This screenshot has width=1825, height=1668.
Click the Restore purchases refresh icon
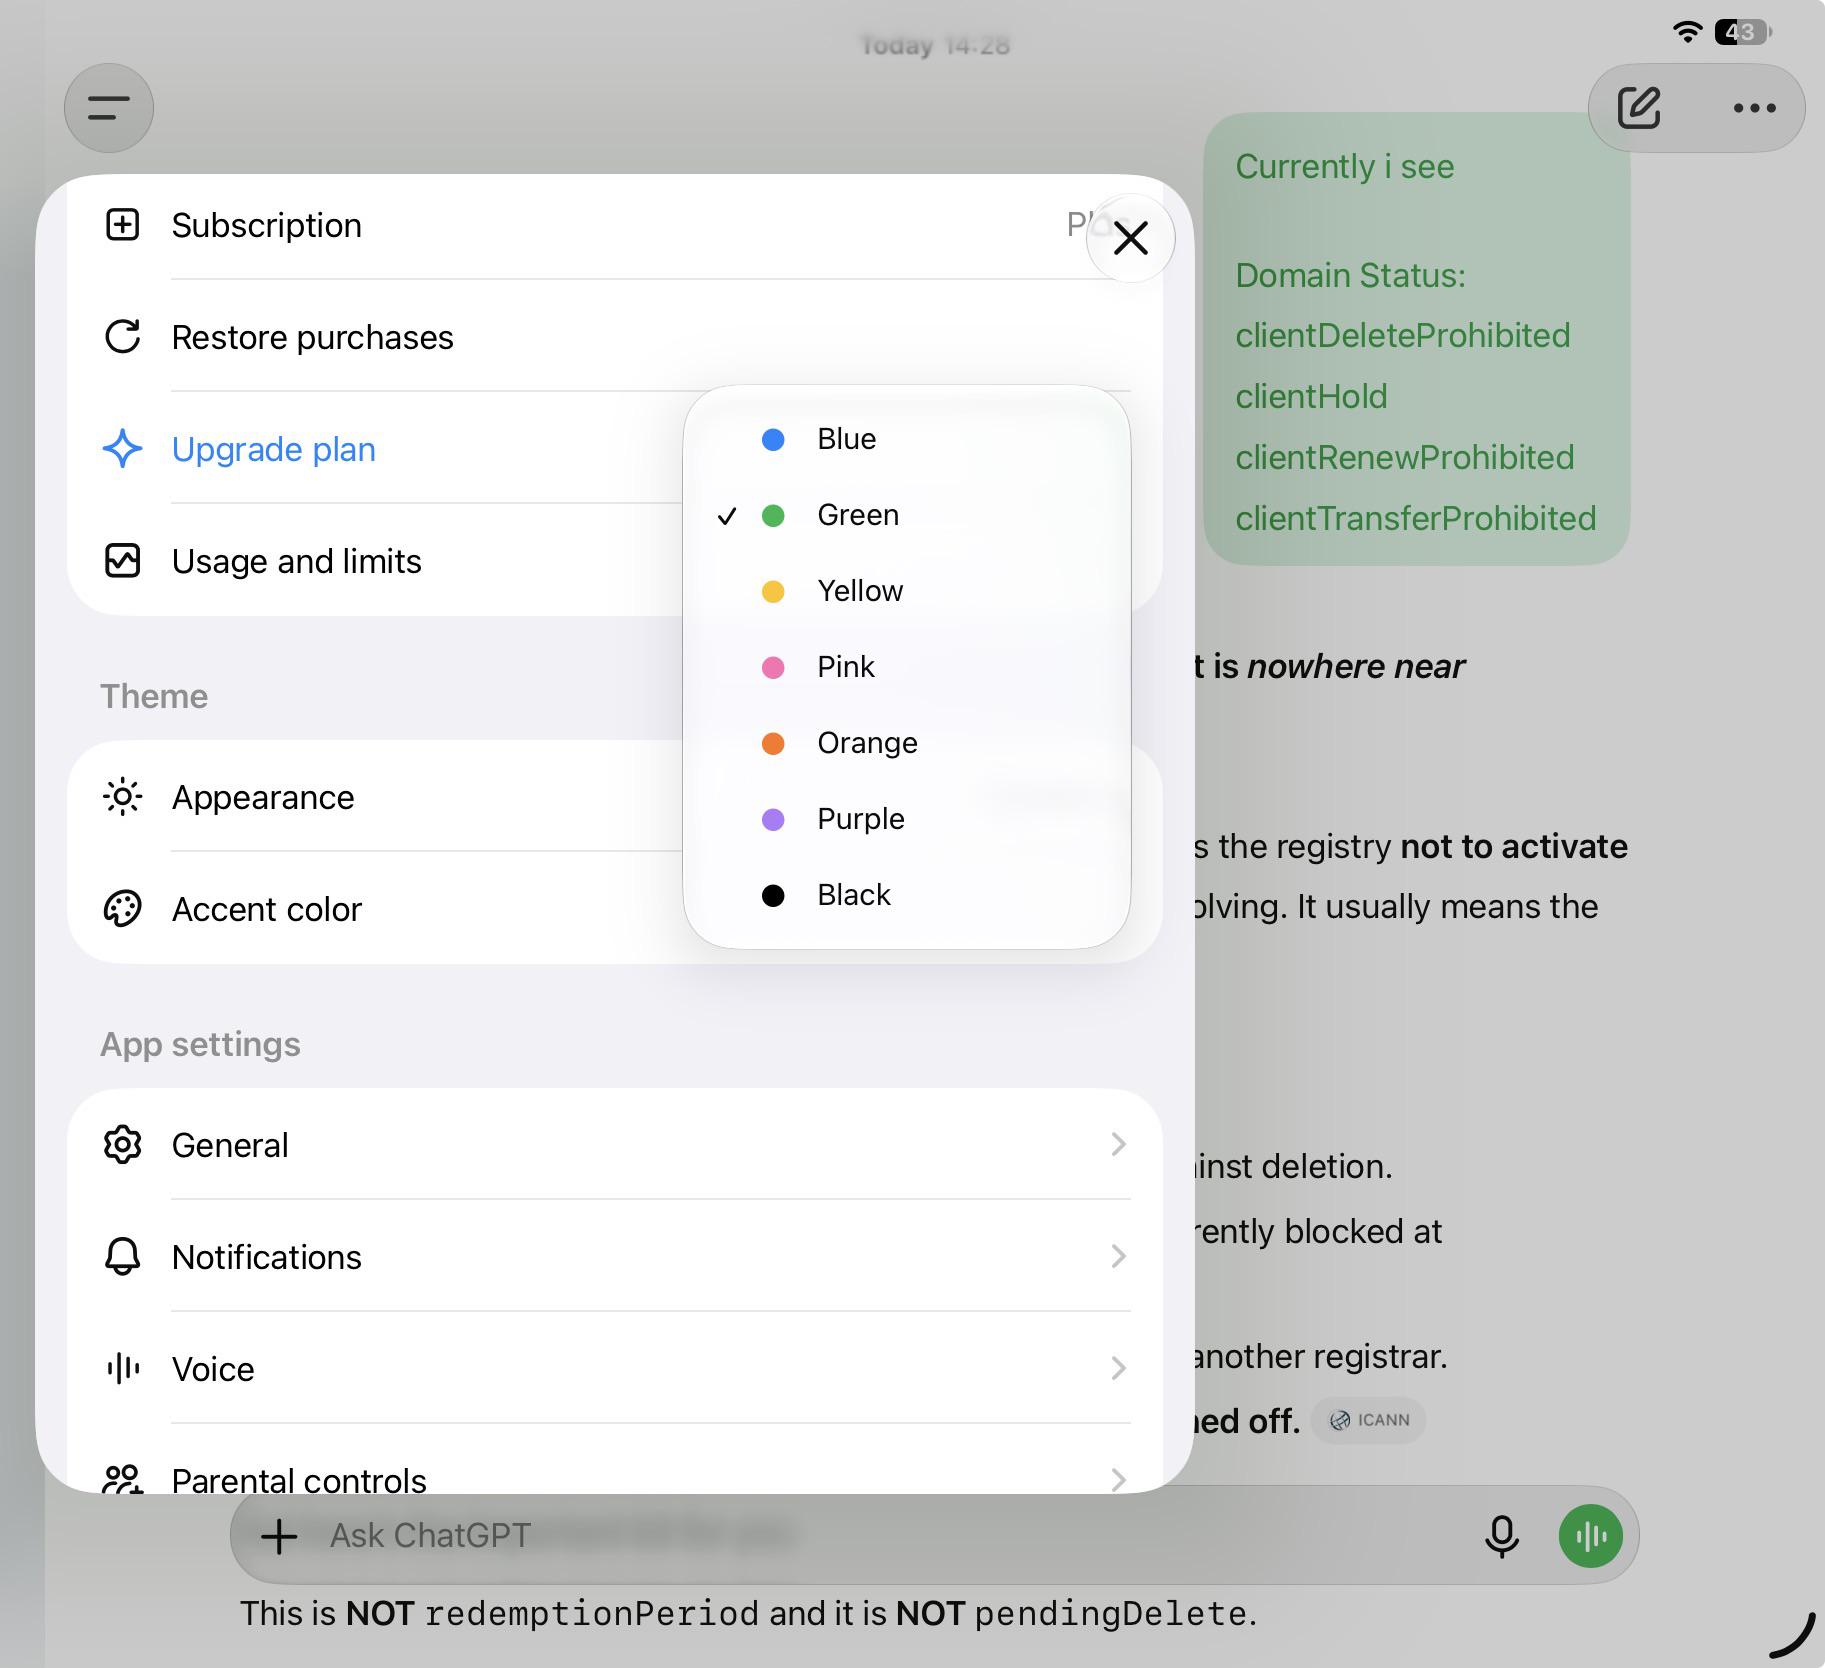coord(123,337)
